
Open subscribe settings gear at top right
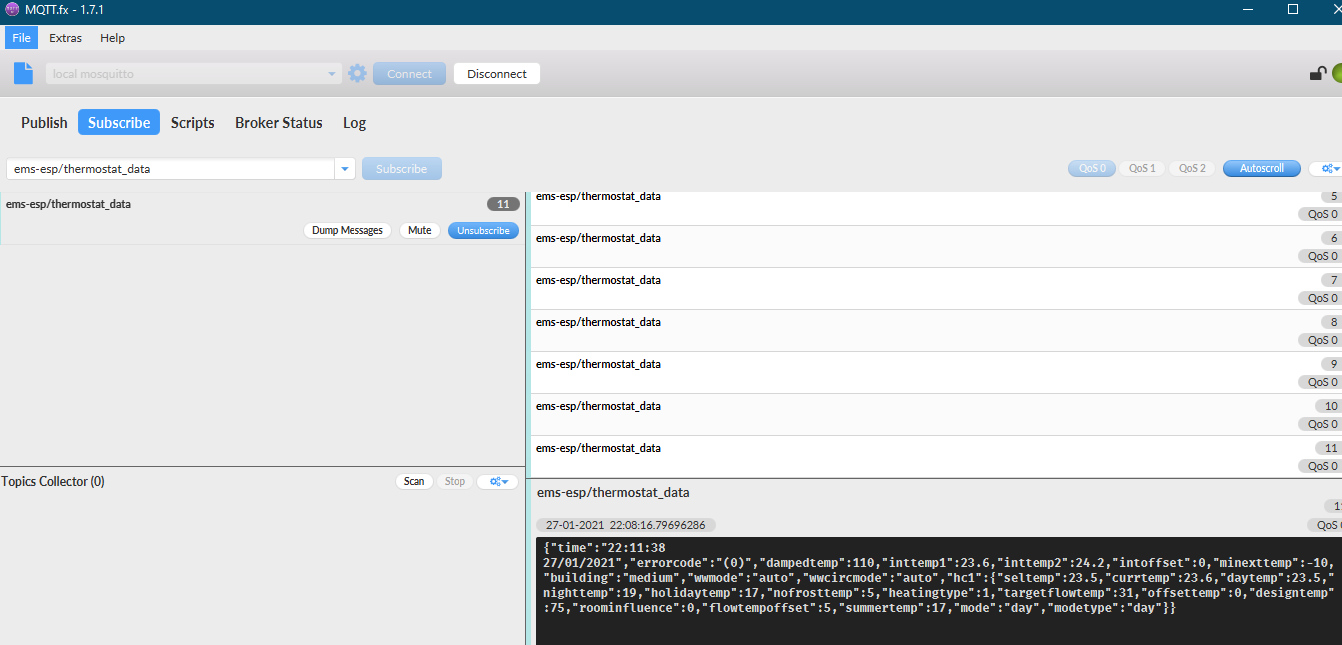(x=1326, y=169)
